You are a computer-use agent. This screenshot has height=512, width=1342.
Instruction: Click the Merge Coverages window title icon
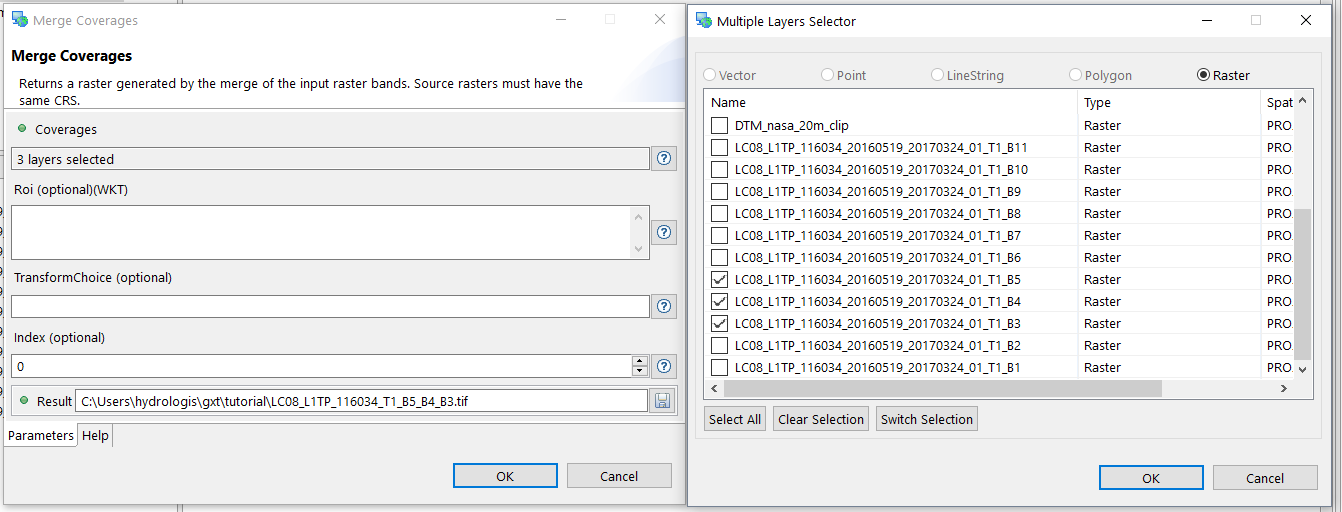[19, 20]
